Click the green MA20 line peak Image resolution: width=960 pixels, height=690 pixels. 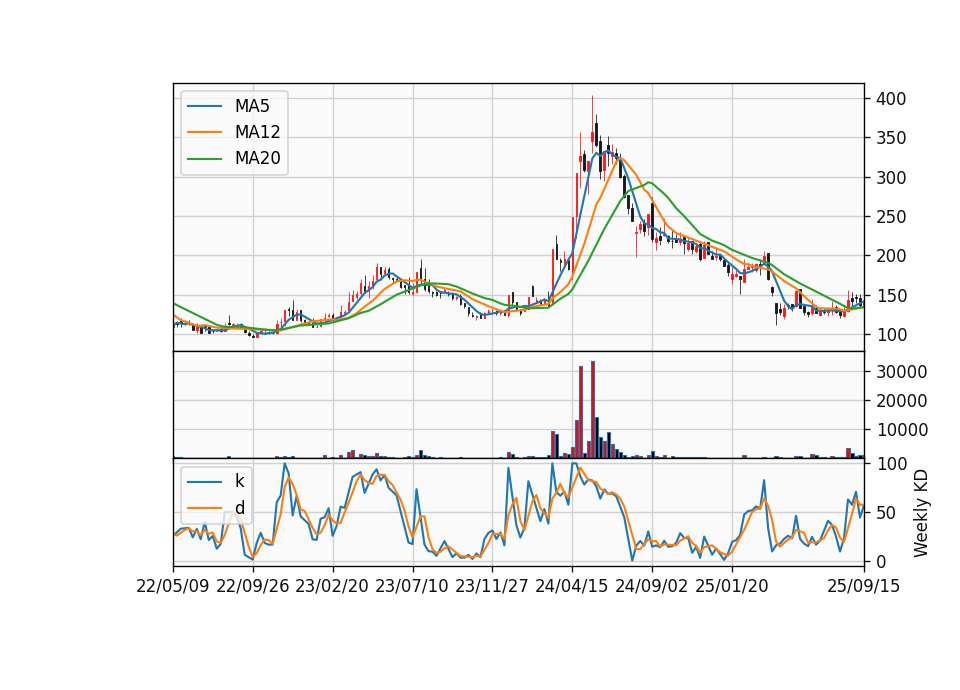pos(649,182)
